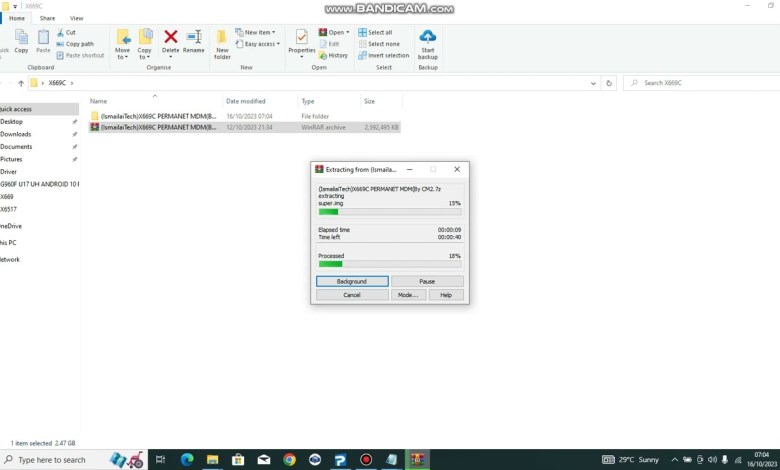Viewport: 780px width, 470px height.
Task: Open Google Chrome from the taskbar
Action: 289,459
